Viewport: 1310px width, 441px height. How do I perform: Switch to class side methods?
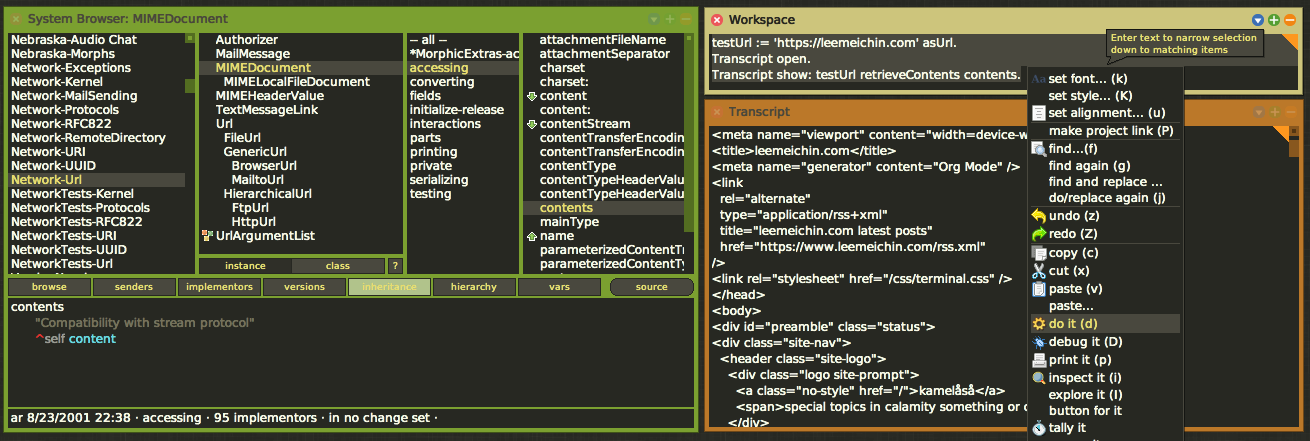click(x=338, y=266)
